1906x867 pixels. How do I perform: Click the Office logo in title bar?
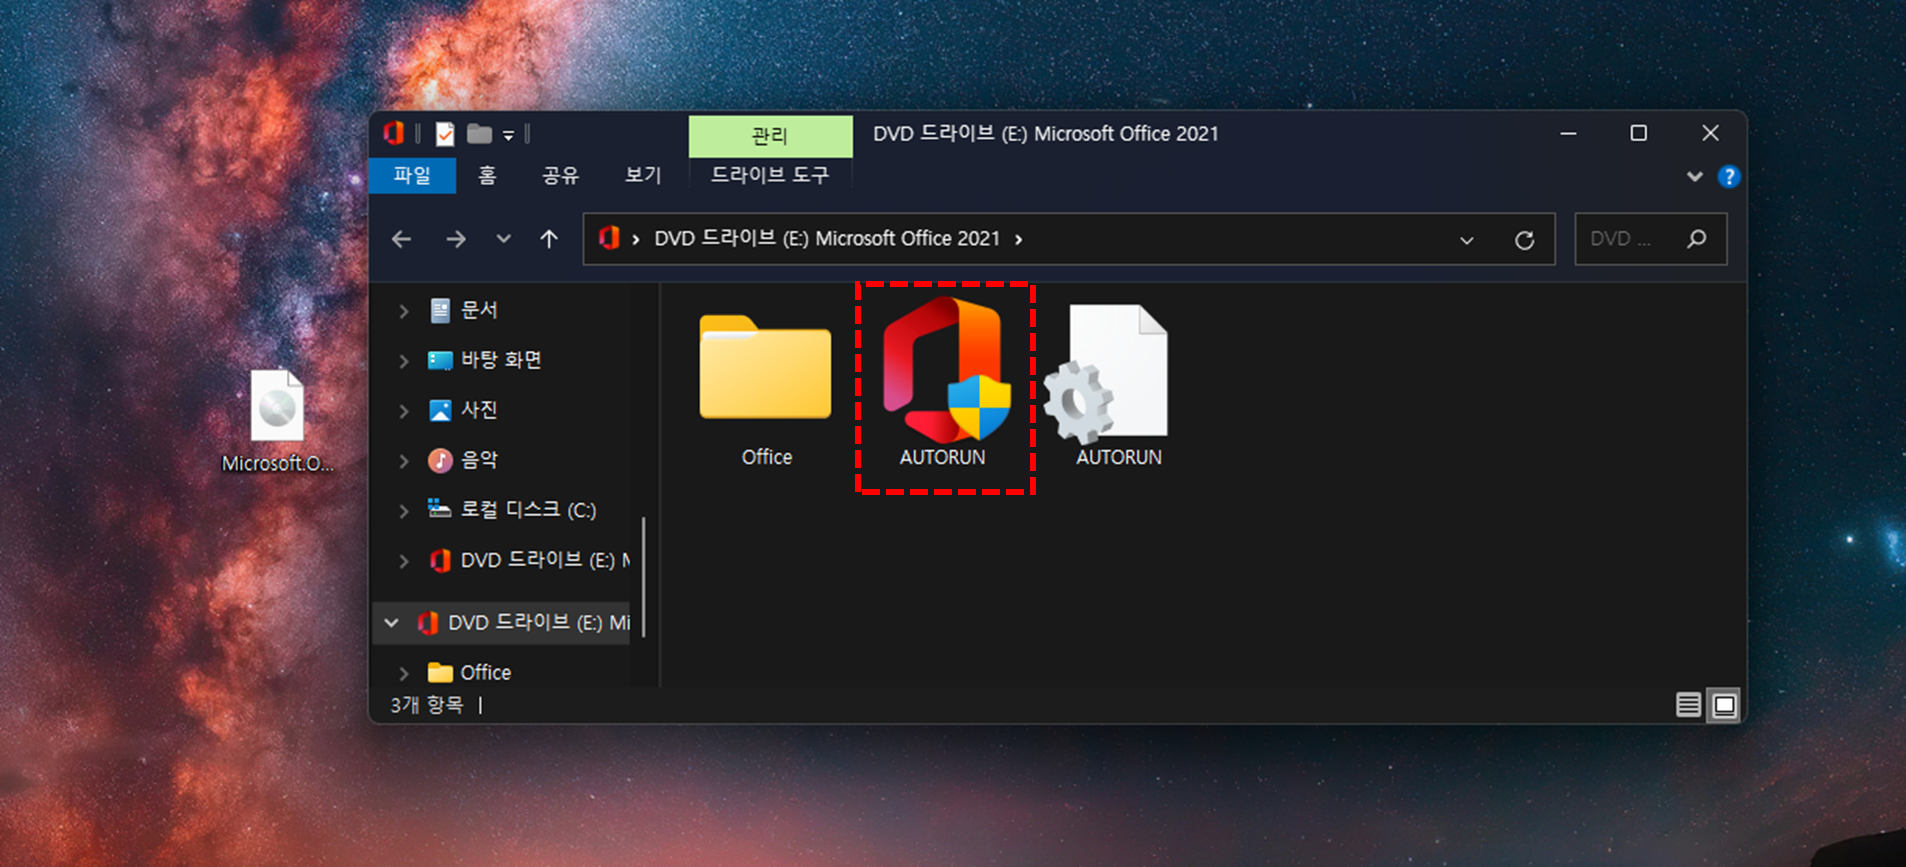(x=393, y=133)
